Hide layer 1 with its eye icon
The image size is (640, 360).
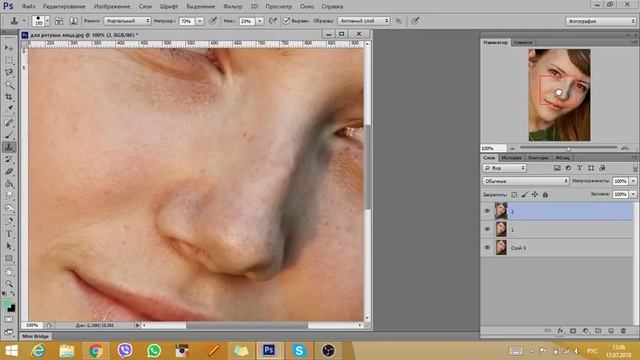(x=487, y=229)
